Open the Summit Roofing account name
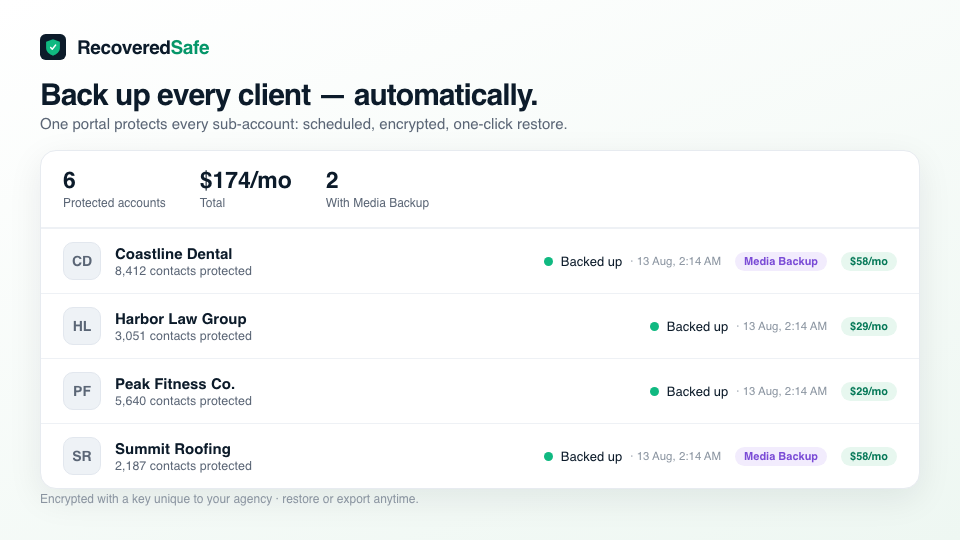Image resolution: width=960 pixels, height=540 pixels. coord(173,448)
